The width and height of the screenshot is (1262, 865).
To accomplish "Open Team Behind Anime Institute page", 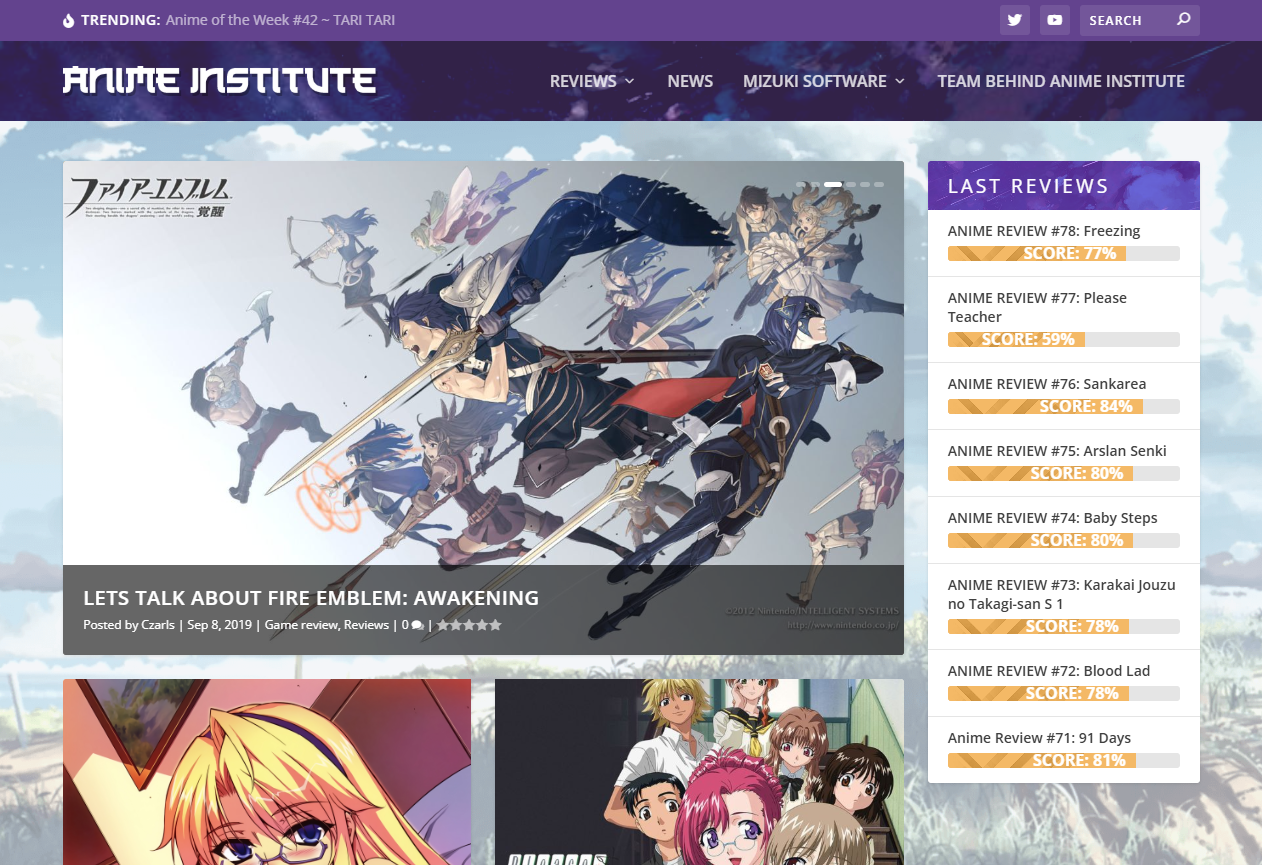I will (x=1061, y=81).
